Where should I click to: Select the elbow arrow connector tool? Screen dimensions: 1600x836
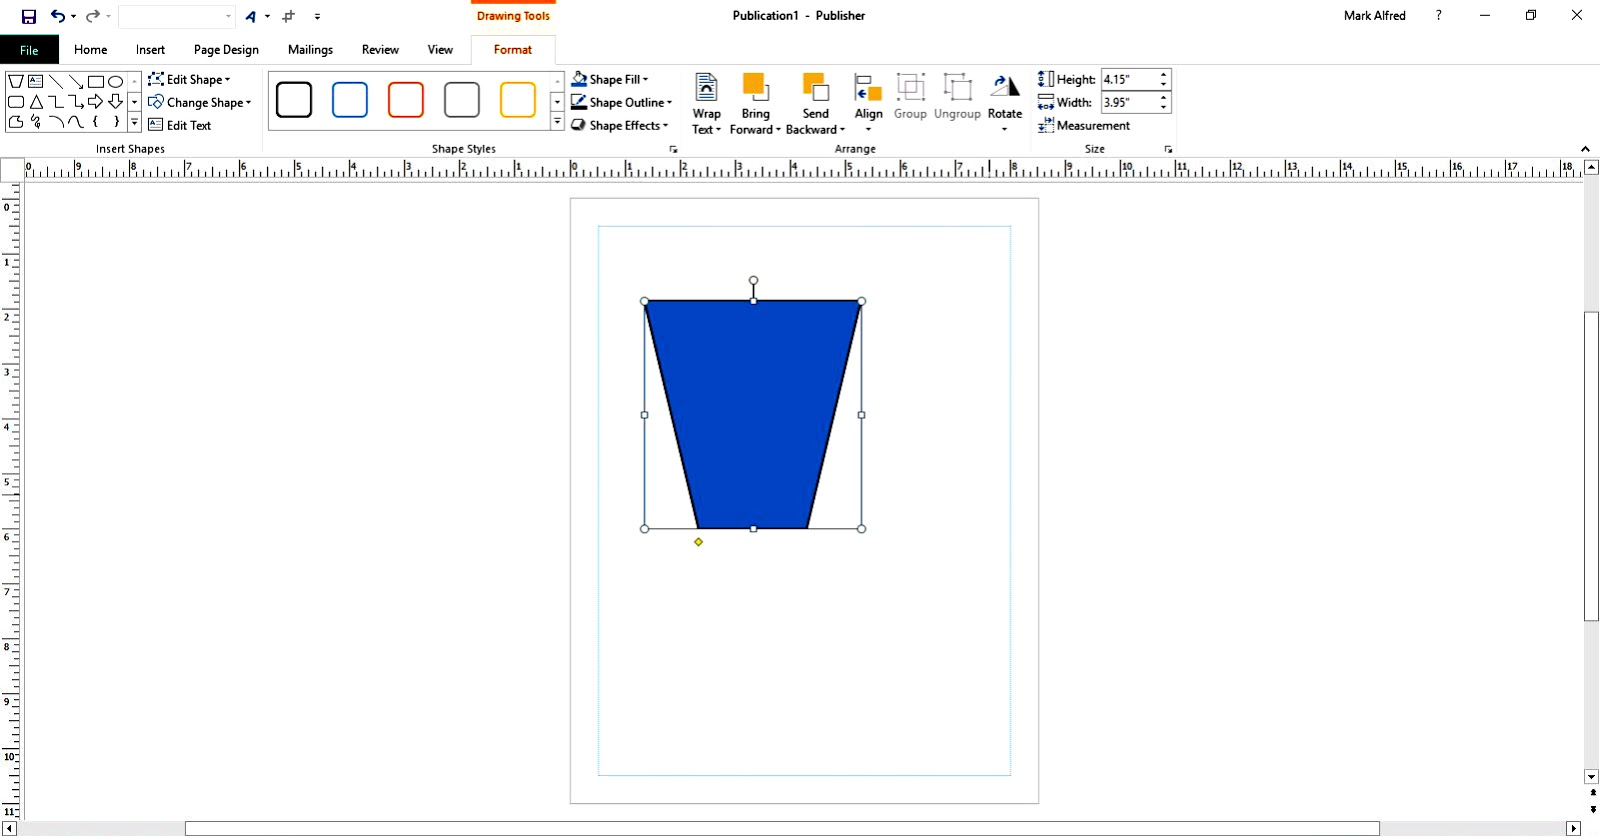[x=76, y=102]
